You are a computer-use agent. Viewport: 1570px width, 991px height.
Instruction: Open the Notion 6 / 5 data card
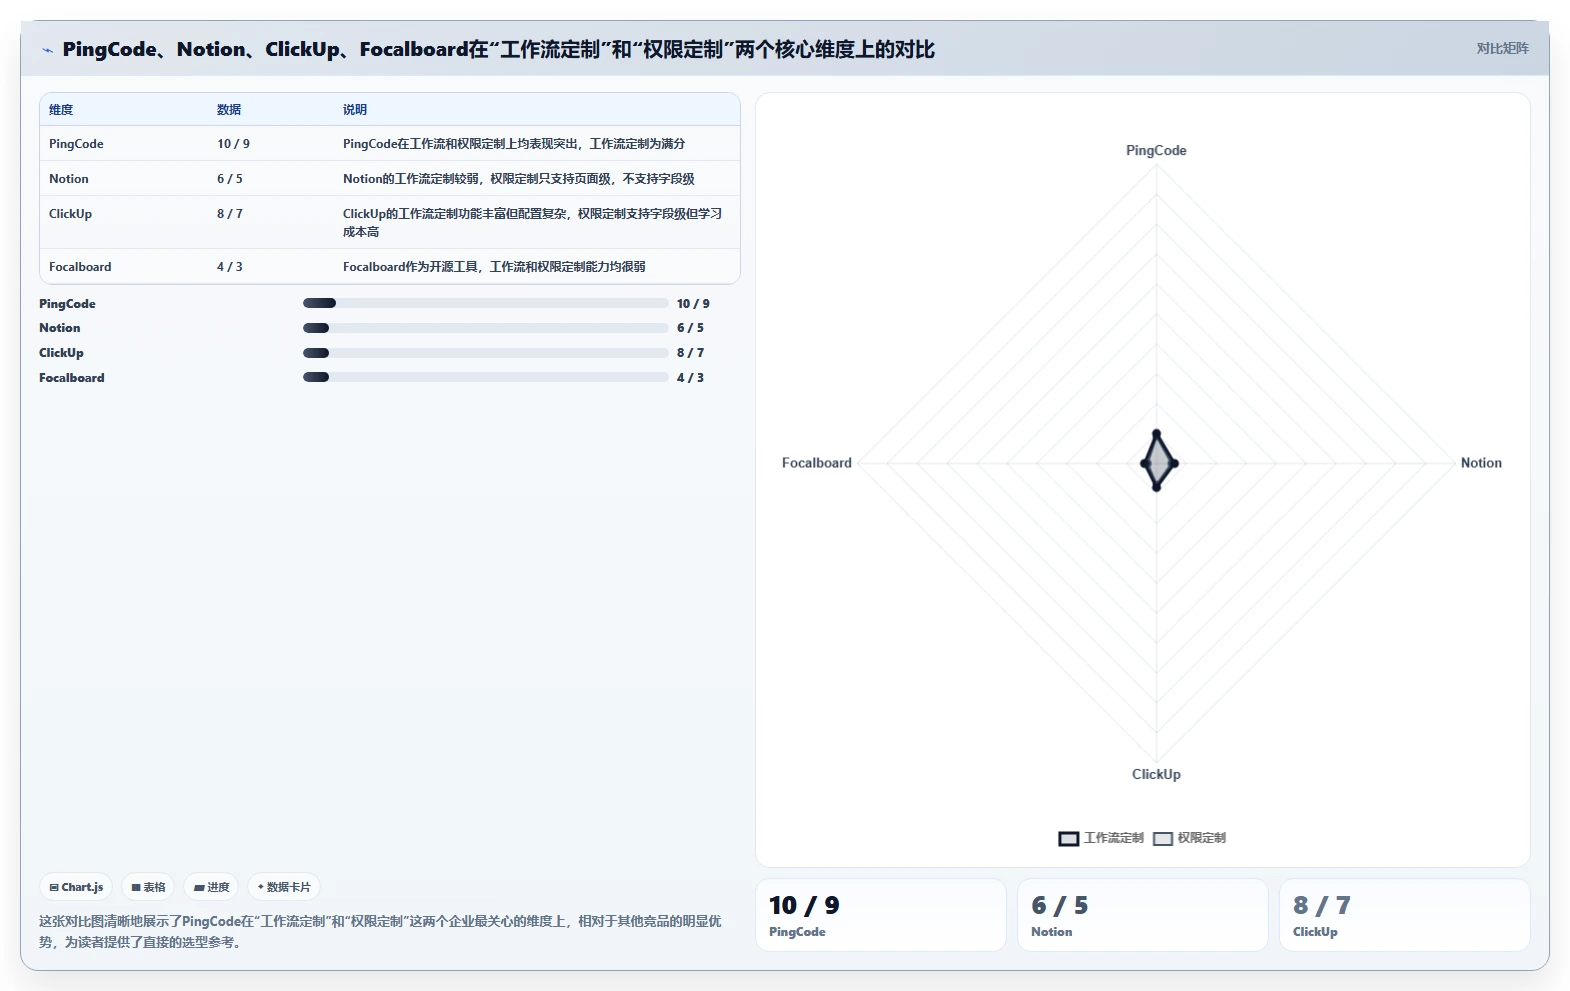click(1142, 915)
